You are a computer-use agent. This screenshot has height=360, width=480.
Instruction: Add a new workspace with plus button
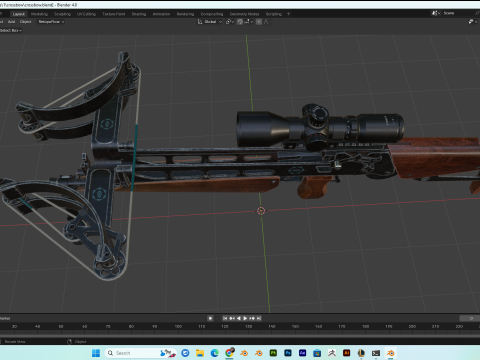click(x=288, y=14)
